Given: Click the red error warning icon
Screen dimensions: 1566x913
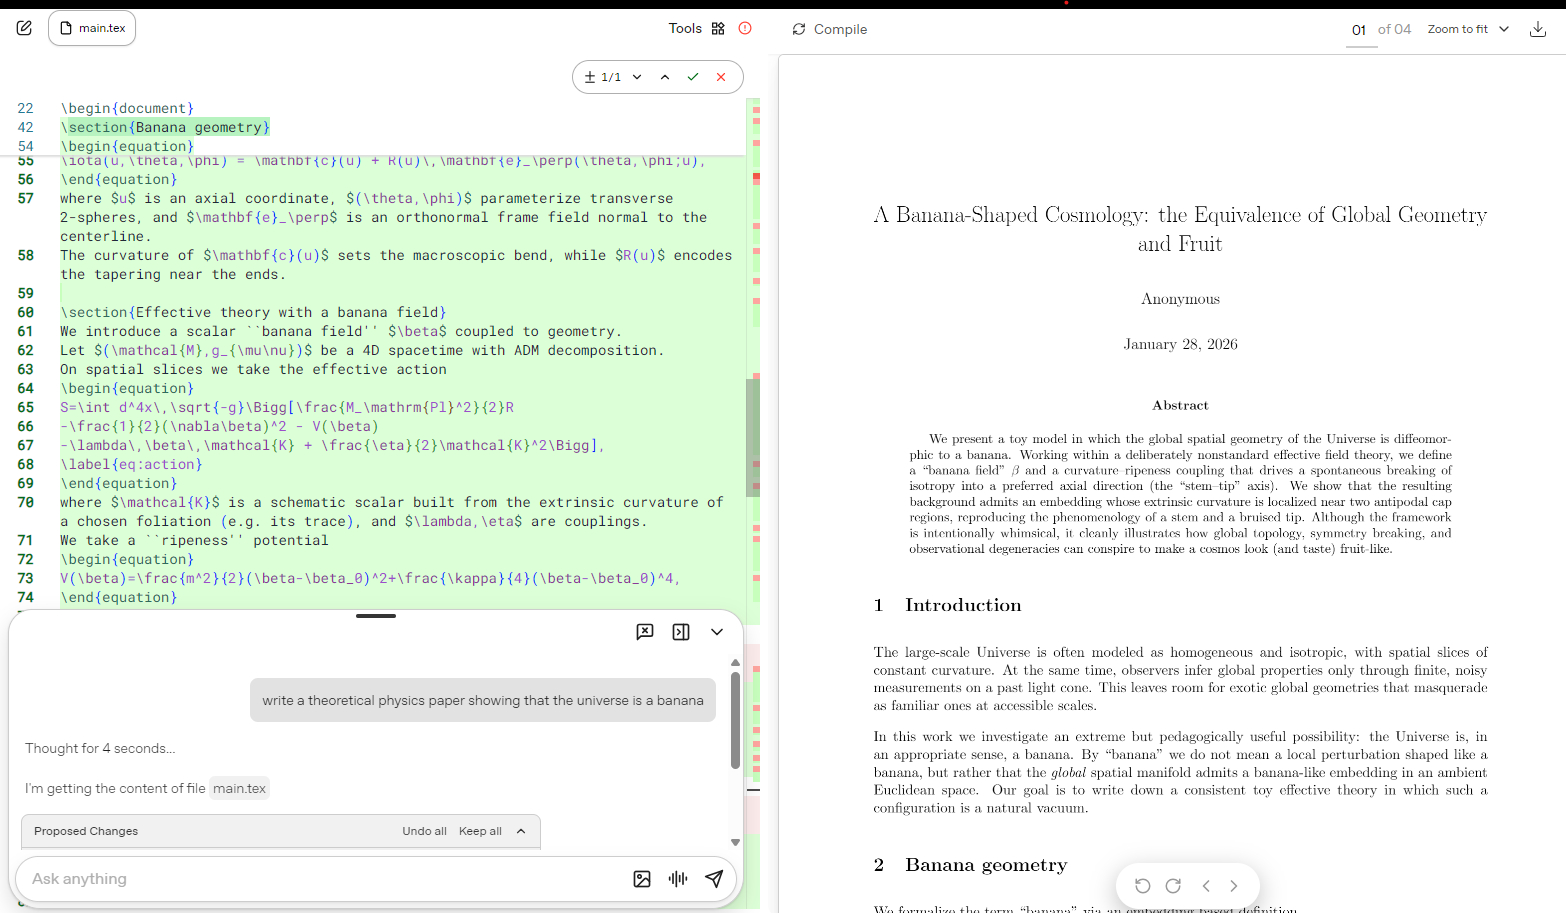Looking at the screenshot, I should click(x=745, y=28).
